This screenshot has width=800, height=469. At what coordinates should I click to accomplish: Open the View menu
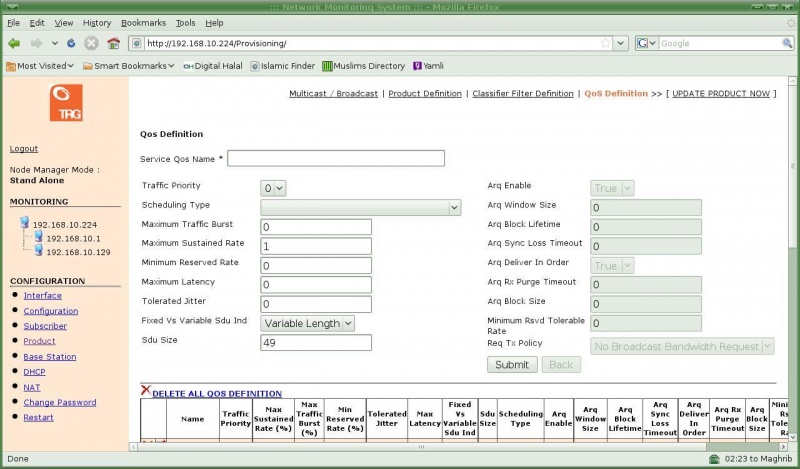(64, 23)
